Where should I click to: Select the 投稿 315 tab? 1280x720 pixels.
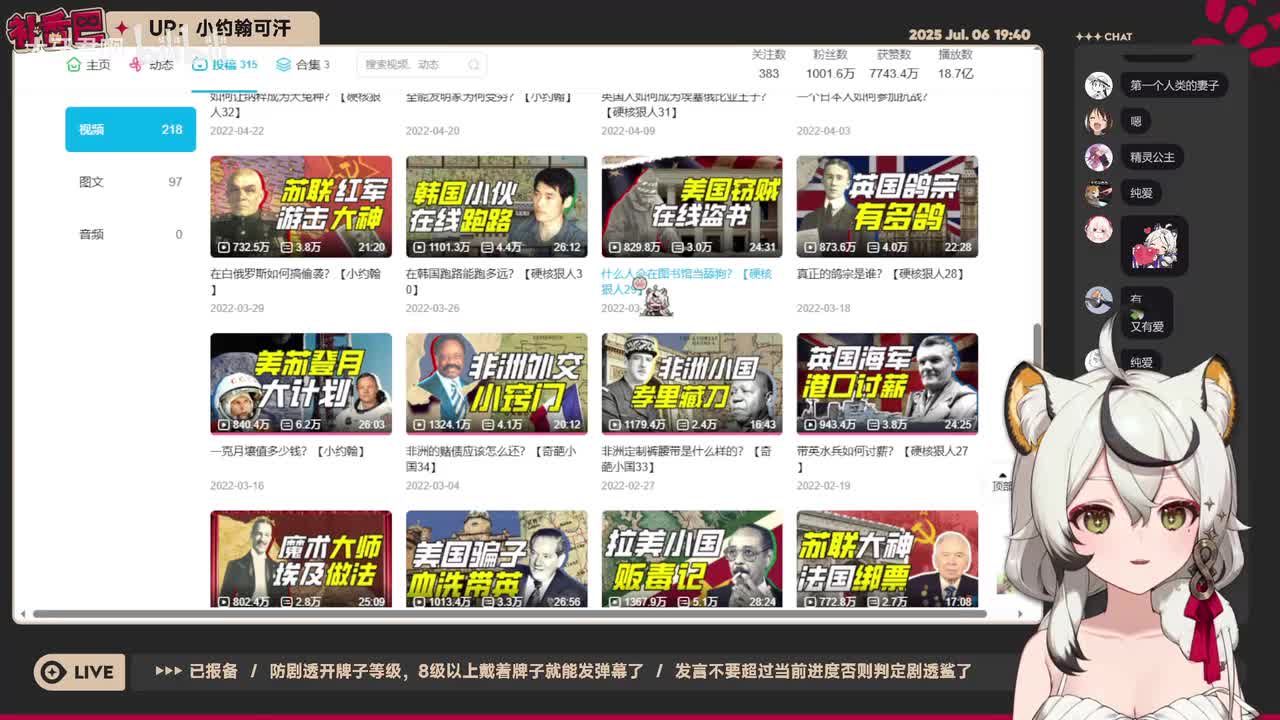coord(225,64)
